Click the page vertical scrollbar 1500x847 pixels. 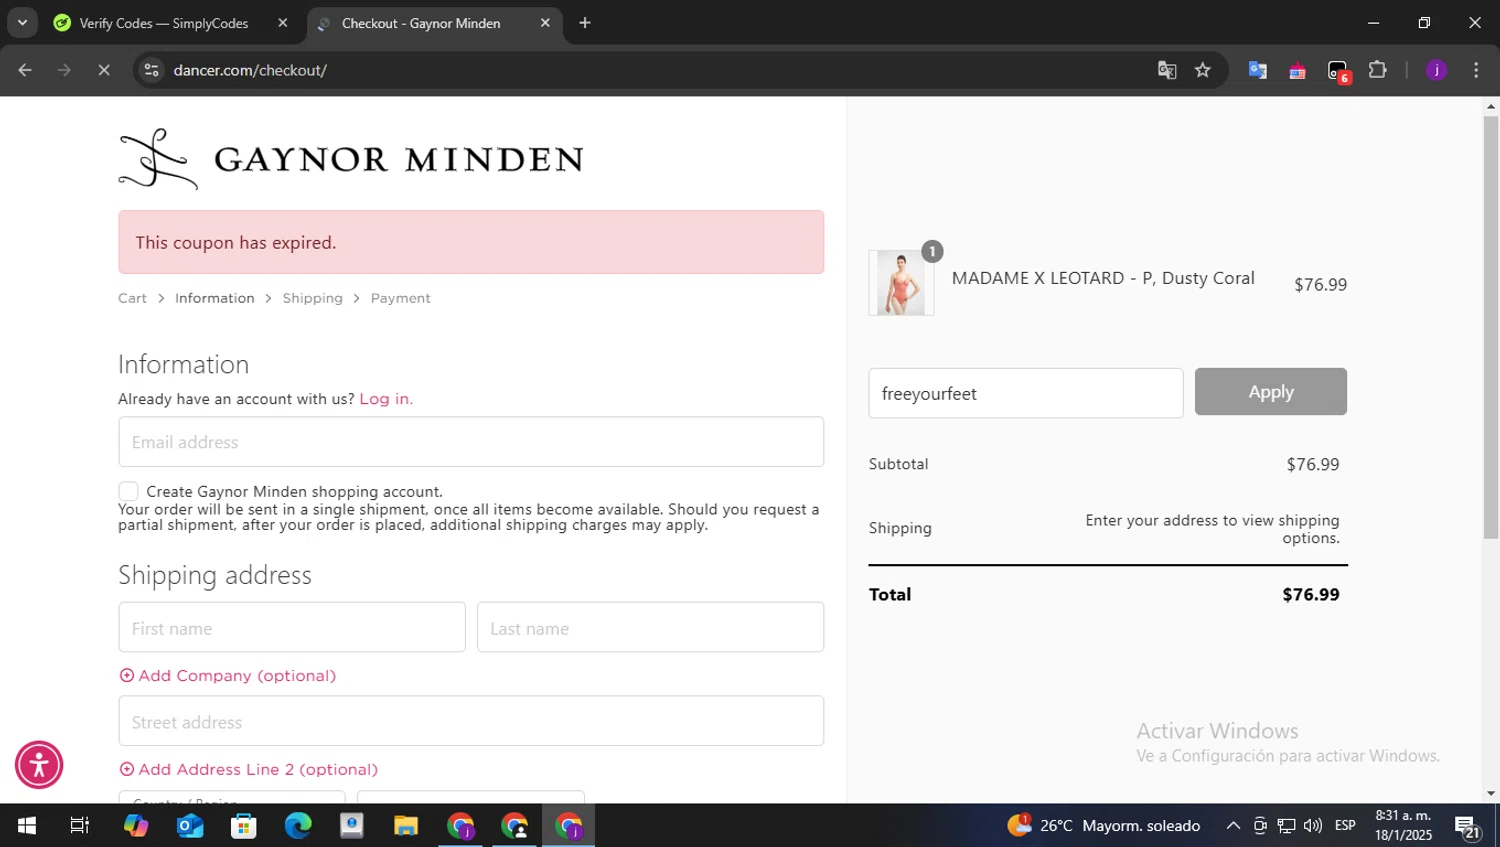click(1491, 328)
